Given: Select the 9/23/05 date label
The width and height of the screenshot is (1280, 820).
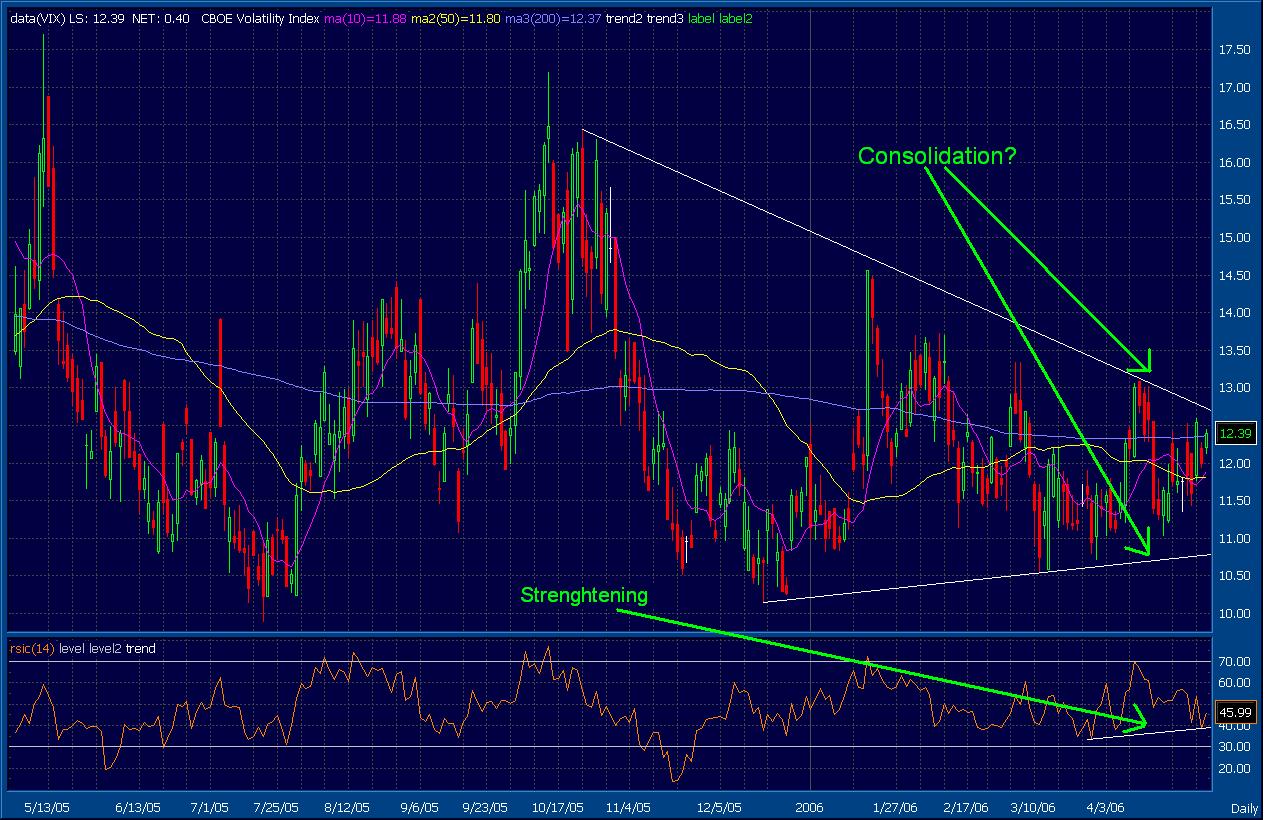Looking at the screenshot, I should 487,806.
